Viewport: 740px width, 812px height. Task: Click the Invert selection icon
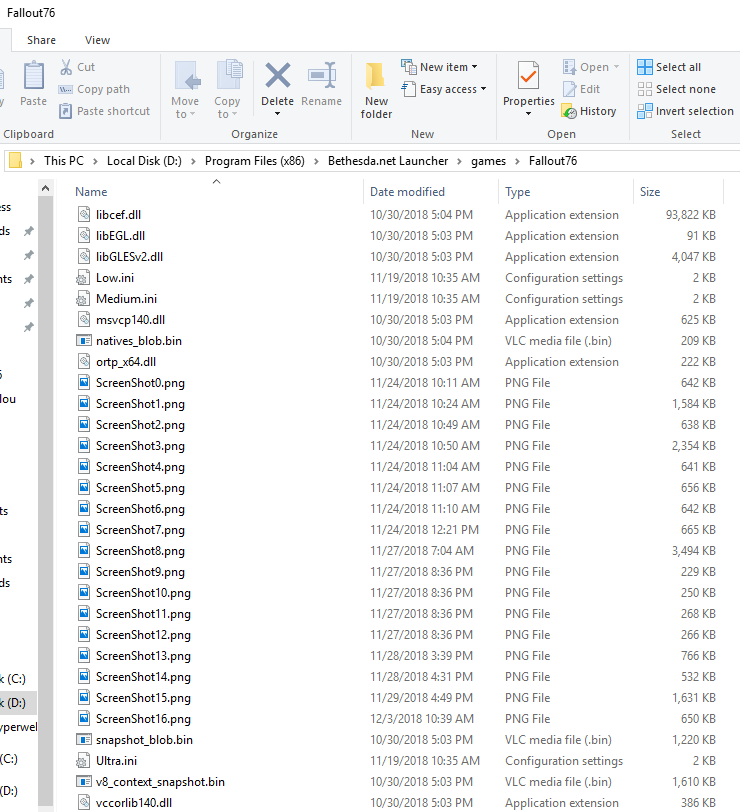645,111
